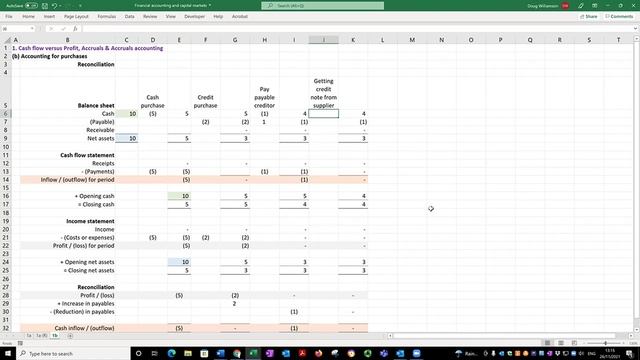Click the taskbar 'Type here to search' box
This screenshot has height=360, width=640.
click(73, 353)
